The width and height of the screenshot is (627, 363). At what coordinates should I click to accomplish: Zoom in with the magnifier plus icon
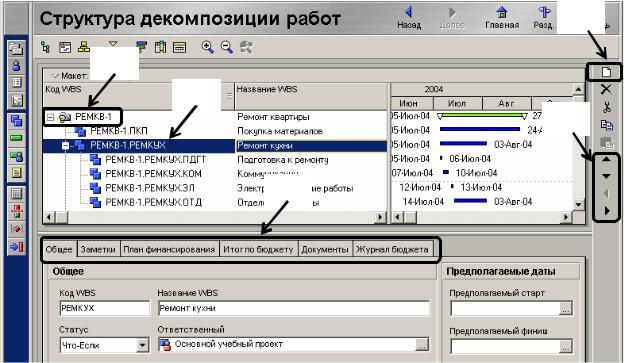[x=207, y=48]
